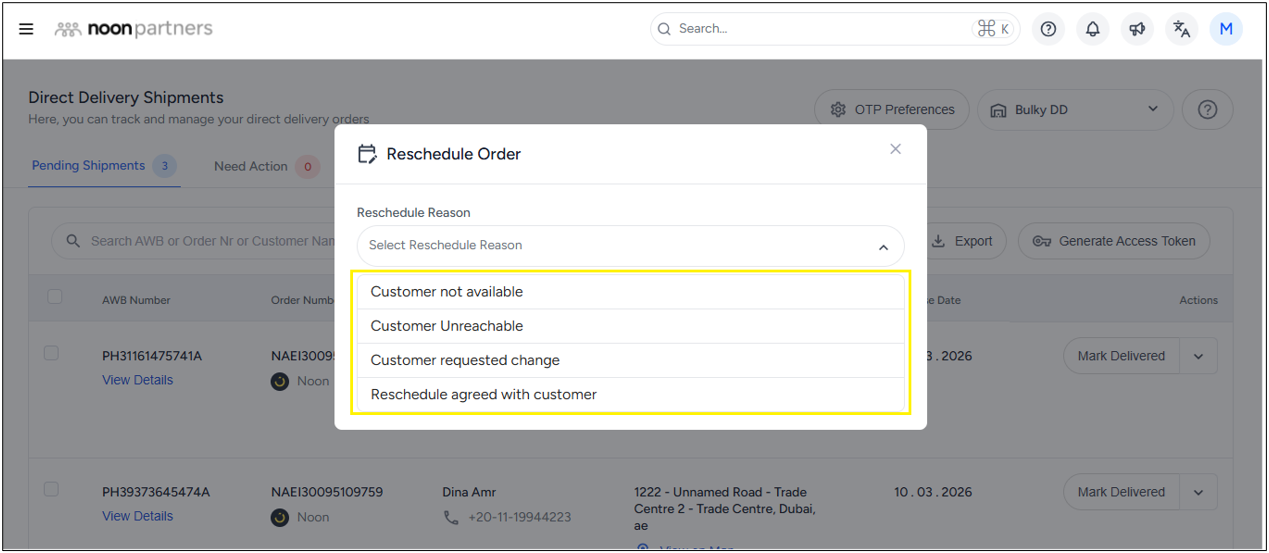Open the notifications bell icon
Image resolution: width=1269 pixels, height=553 pixels.
(1093, 29)
